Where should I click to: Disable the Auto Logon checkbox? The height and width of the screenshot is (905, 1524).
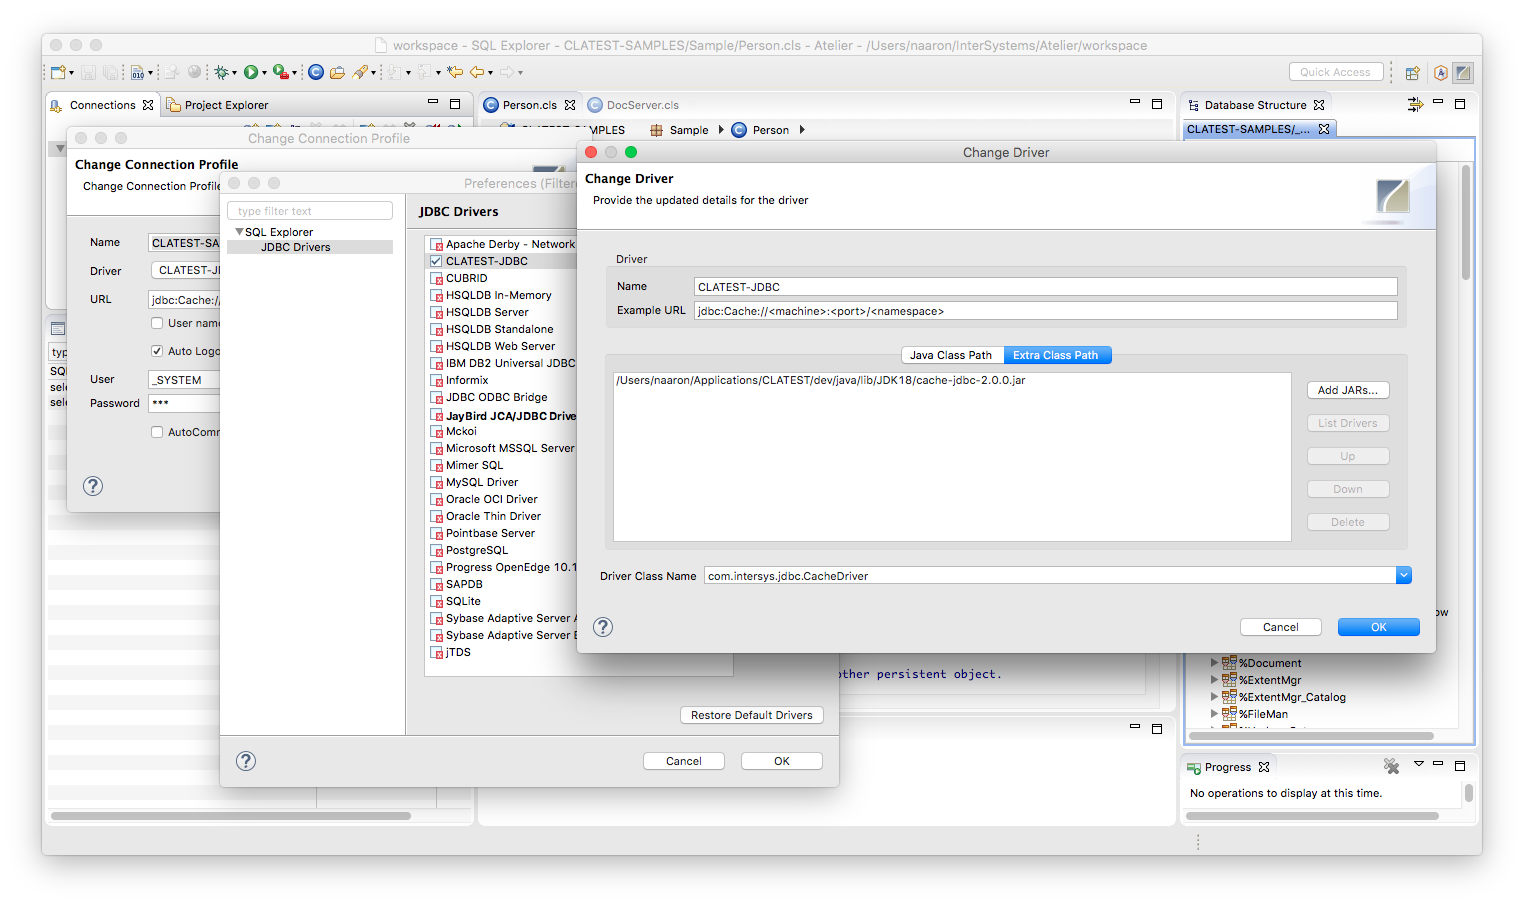pyautogui.click(x=157, y=351)
